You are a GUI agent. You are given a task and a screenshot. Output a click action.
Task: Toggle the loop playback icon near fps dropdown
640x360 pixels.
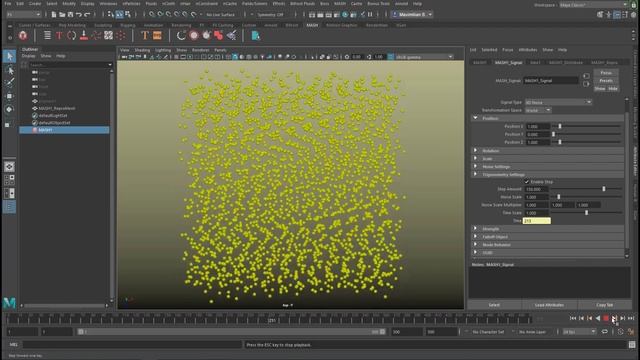pyautogui.click(x=604, y=332)
